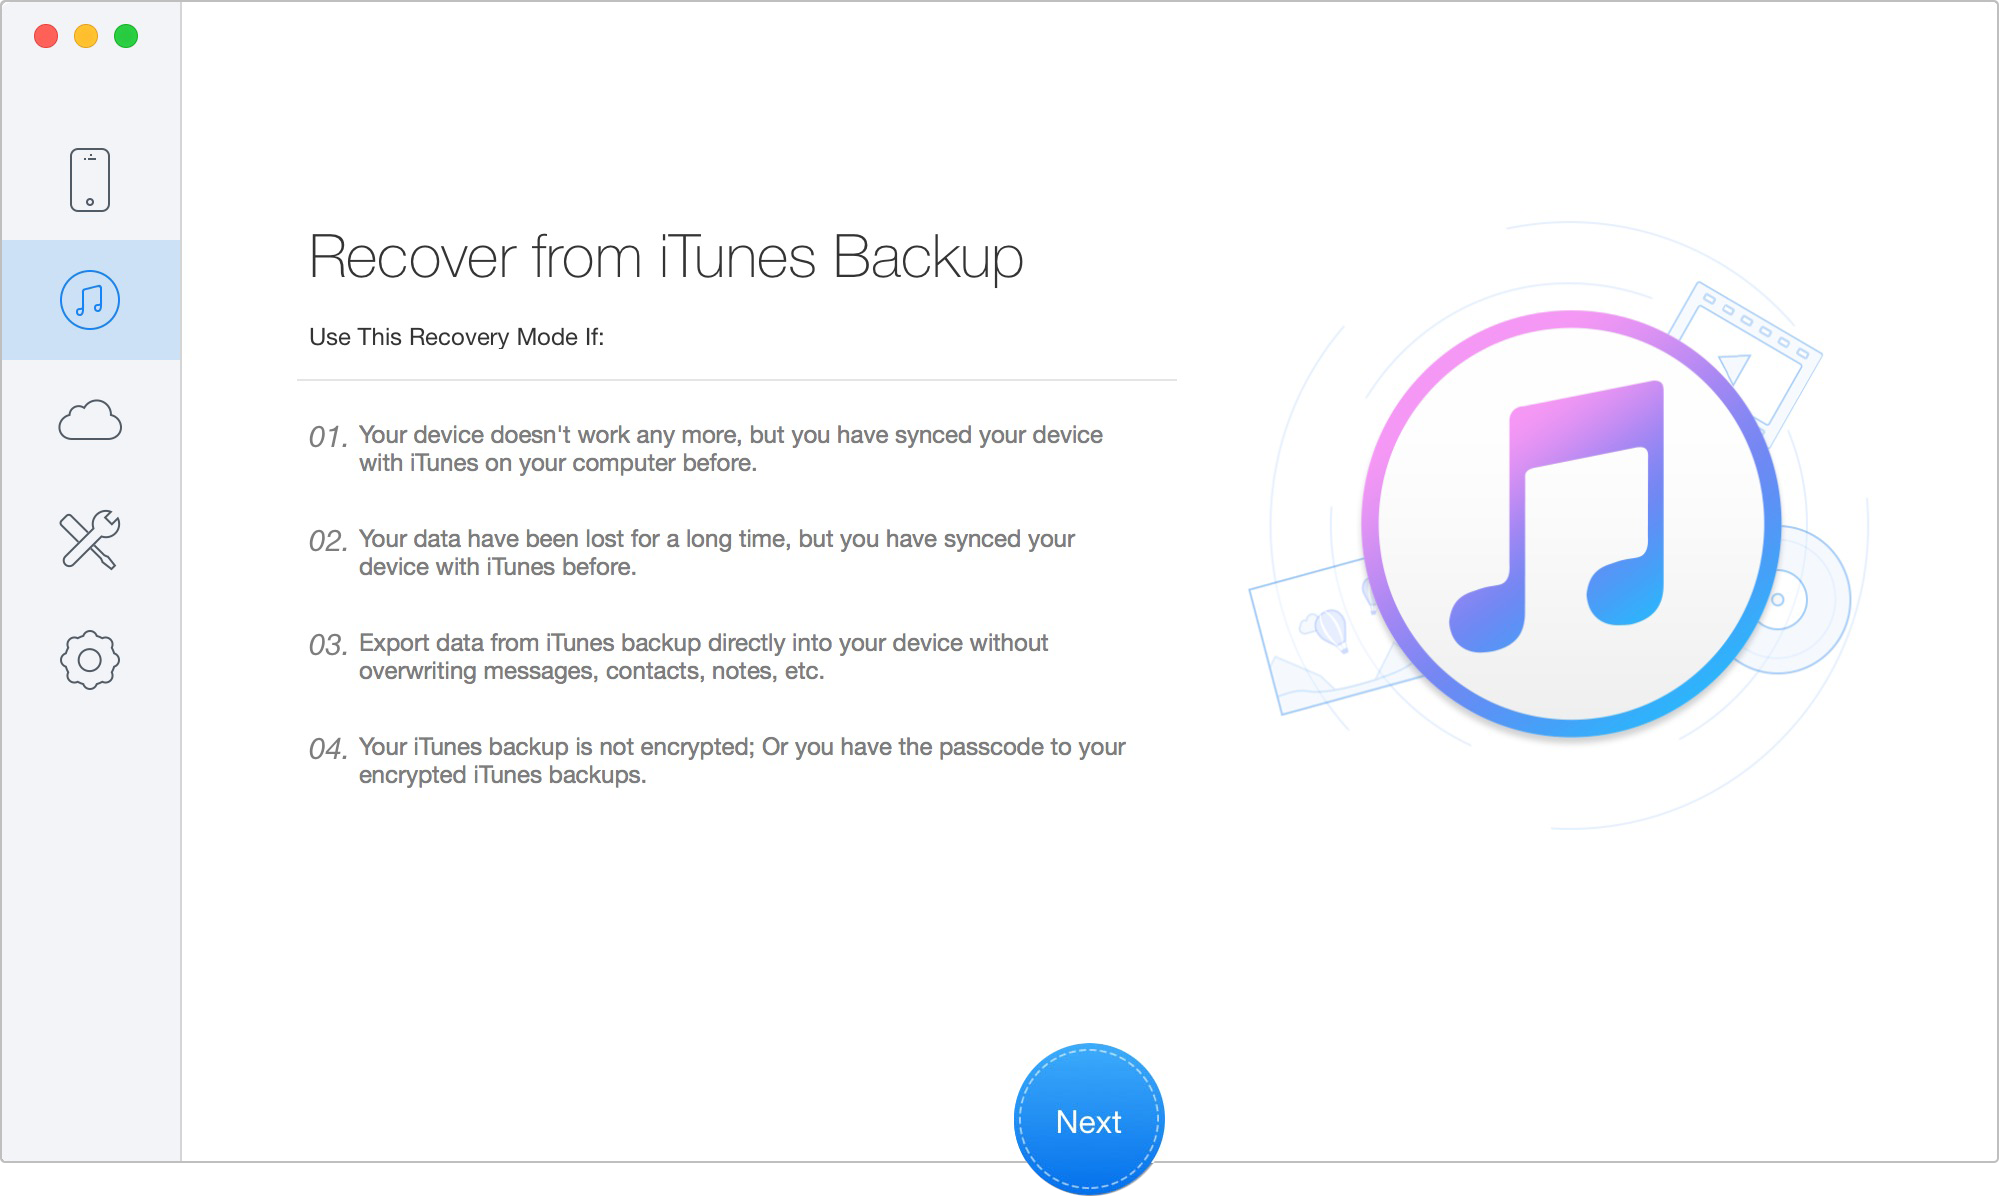
Task: Open the settings gear icon in the sidebar
Action: click(90, 660)
